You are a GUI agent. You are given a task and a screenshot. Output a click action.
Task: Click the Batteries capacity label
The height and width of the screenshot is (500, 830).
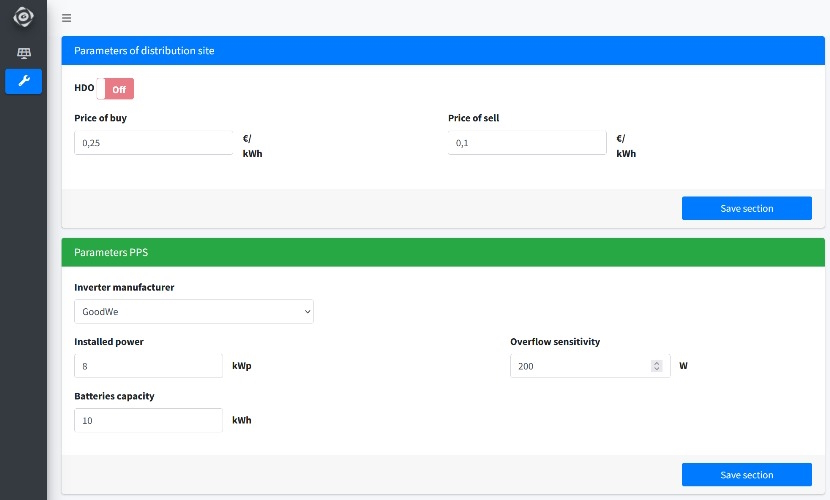[x=114, y=396]
